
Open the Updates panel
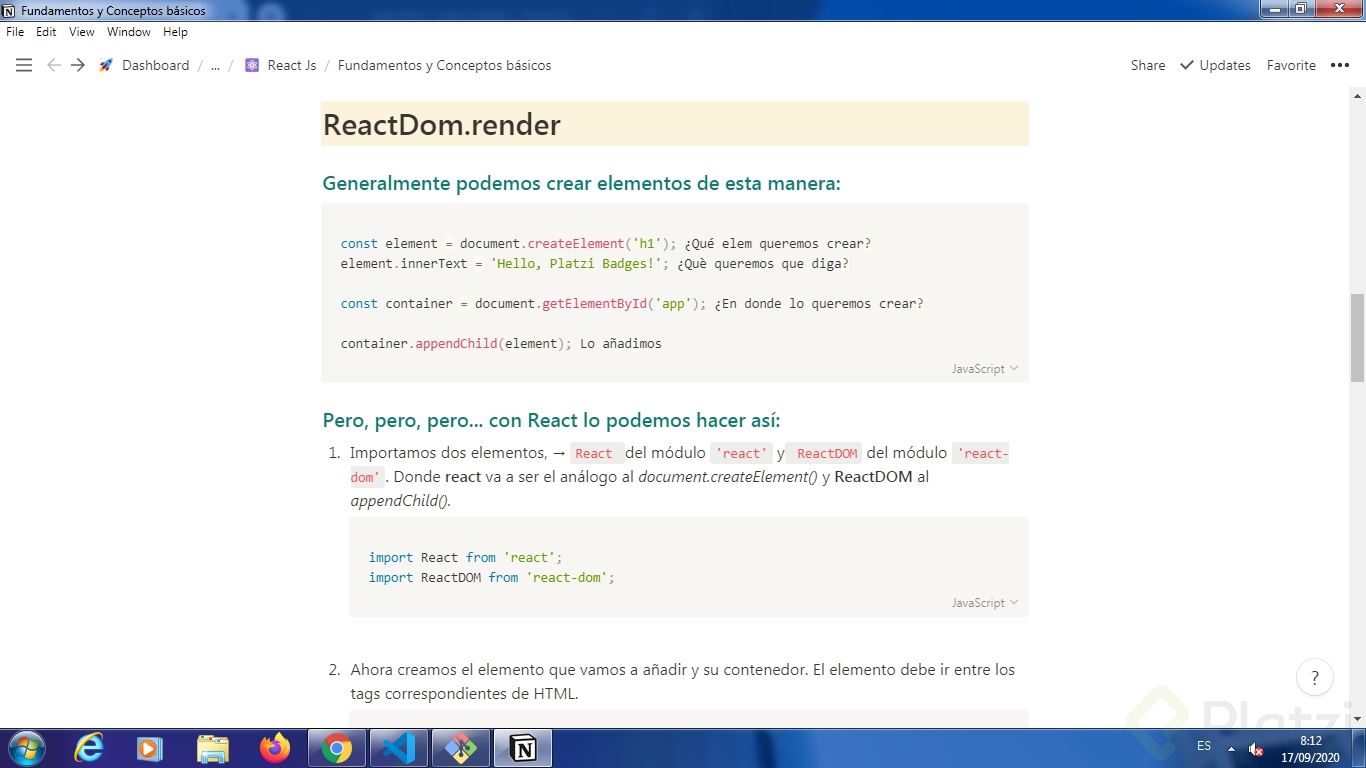tap(1215, 65)
